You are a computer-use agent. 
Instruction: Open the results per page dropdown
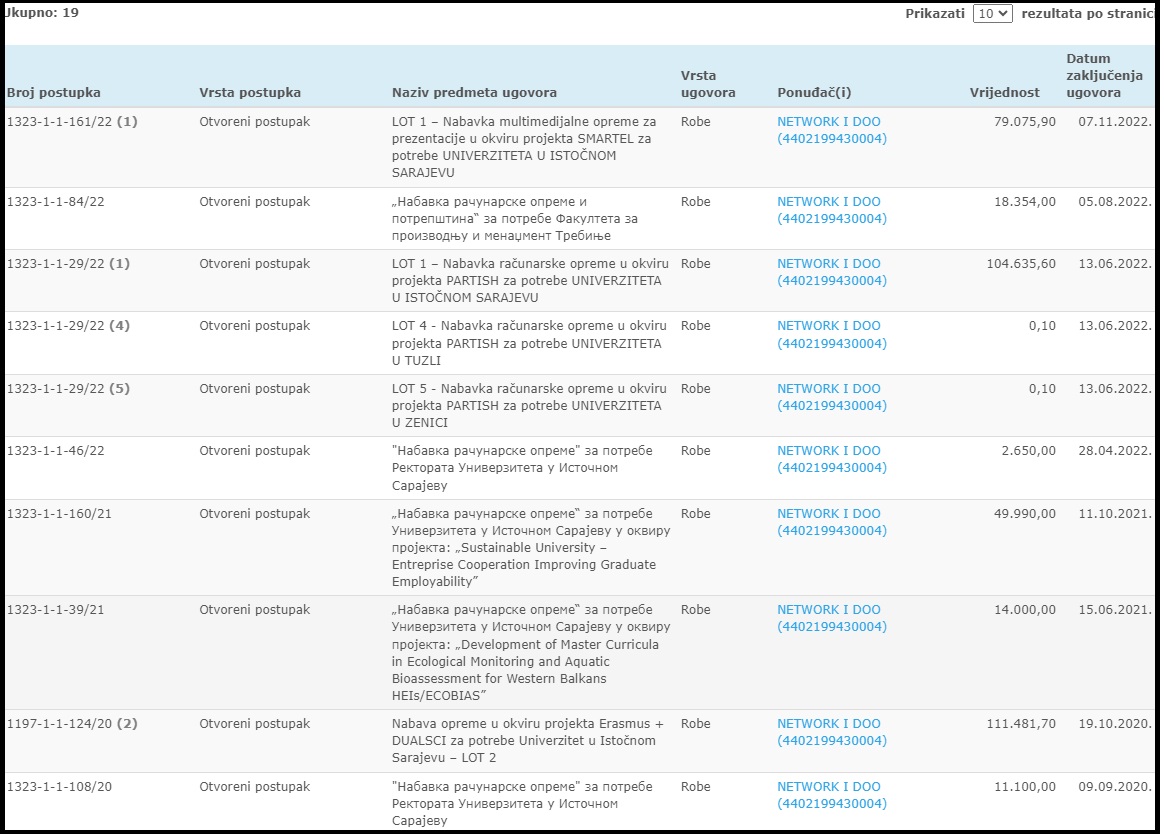[993, 13]
